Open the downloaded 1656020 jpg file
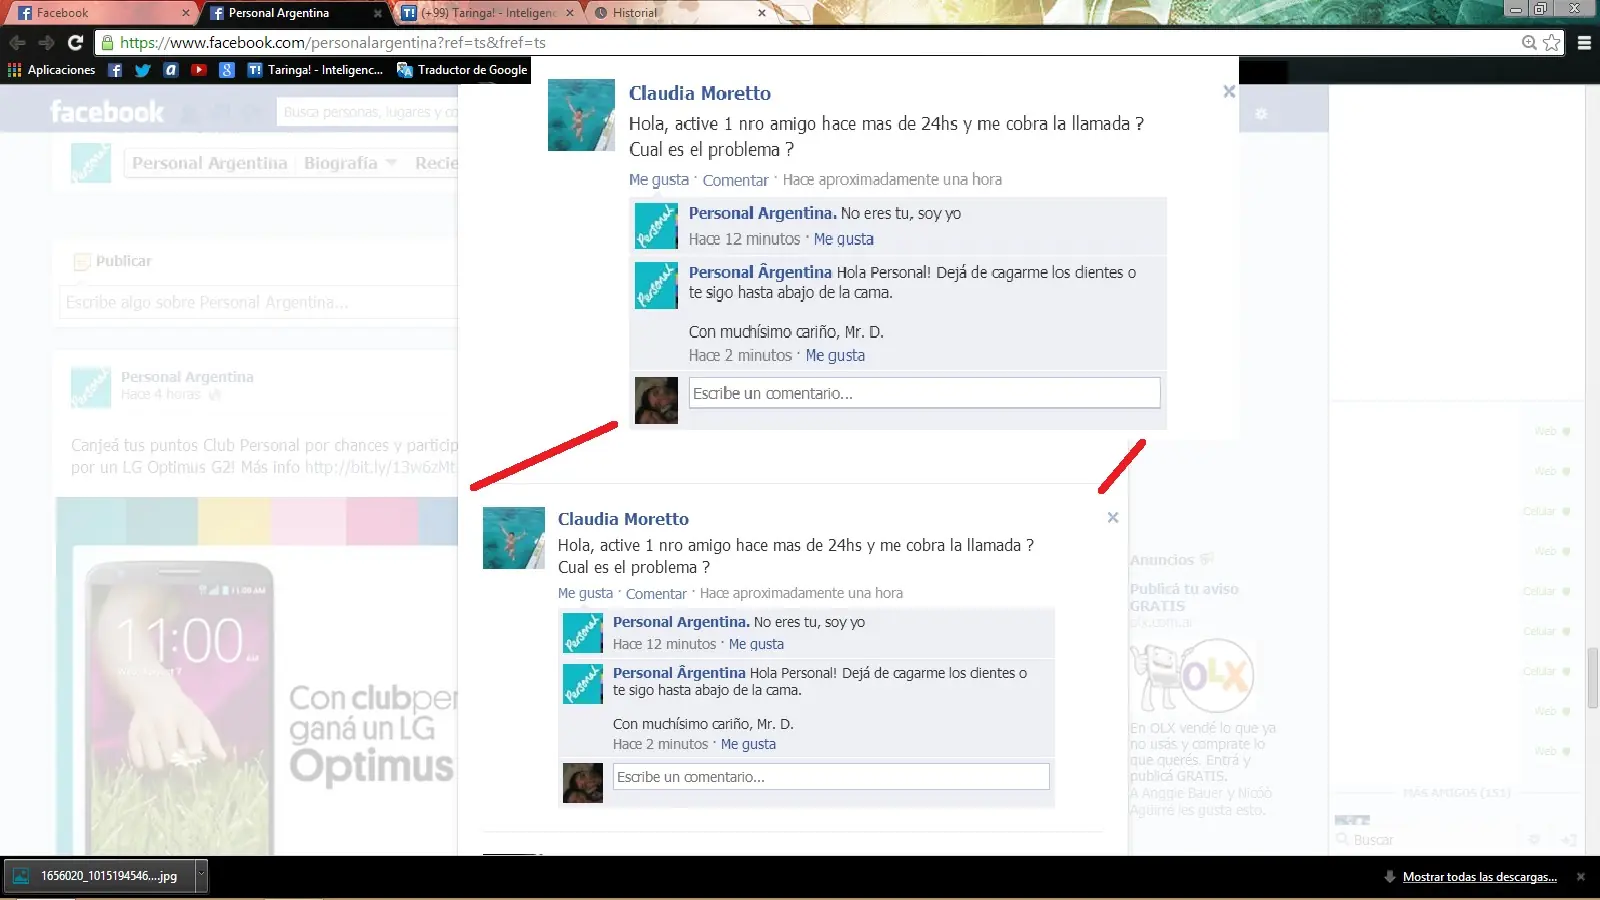The image size is (1600, 900). [x=99, y=876]
